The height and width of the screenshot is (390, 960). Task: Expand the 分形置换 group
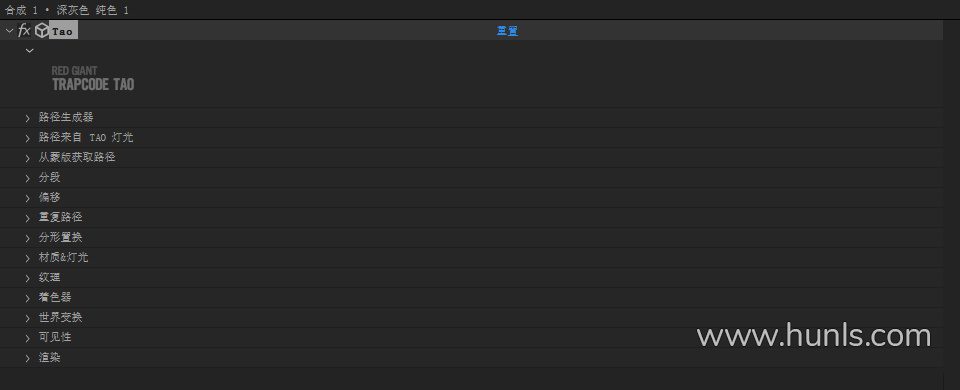click(28, 238)
